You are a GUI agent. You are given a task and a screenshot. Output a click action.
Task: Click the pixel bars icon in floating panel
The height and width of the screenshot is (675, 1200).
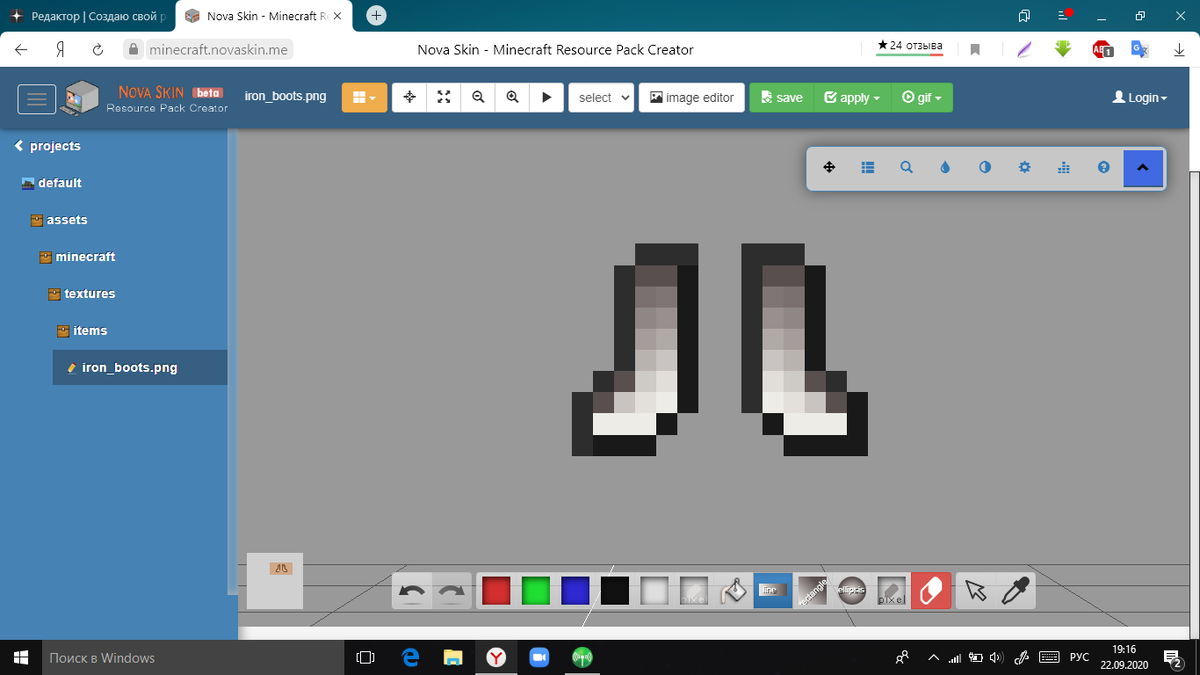click(x=1064, y=168)
